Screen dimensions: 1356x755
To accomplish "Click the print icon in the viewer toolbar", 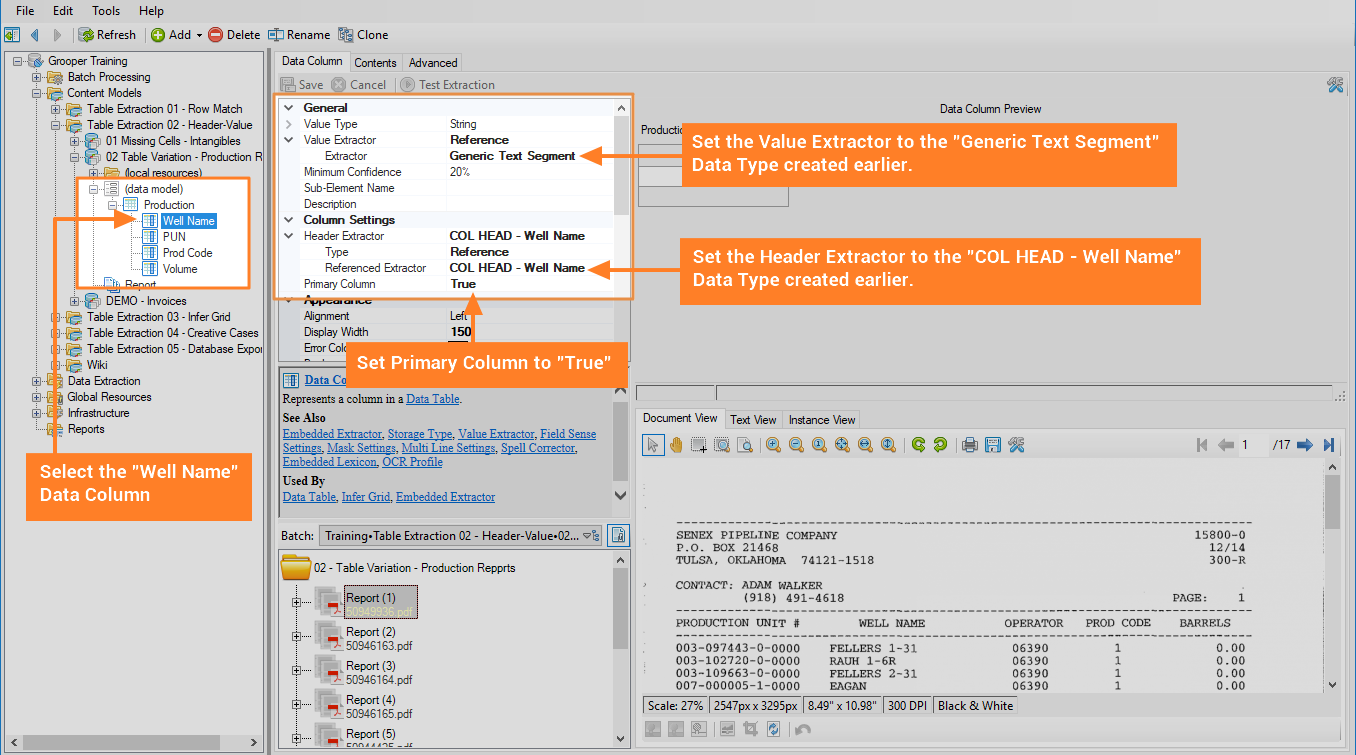I will (x=969, y=445).
